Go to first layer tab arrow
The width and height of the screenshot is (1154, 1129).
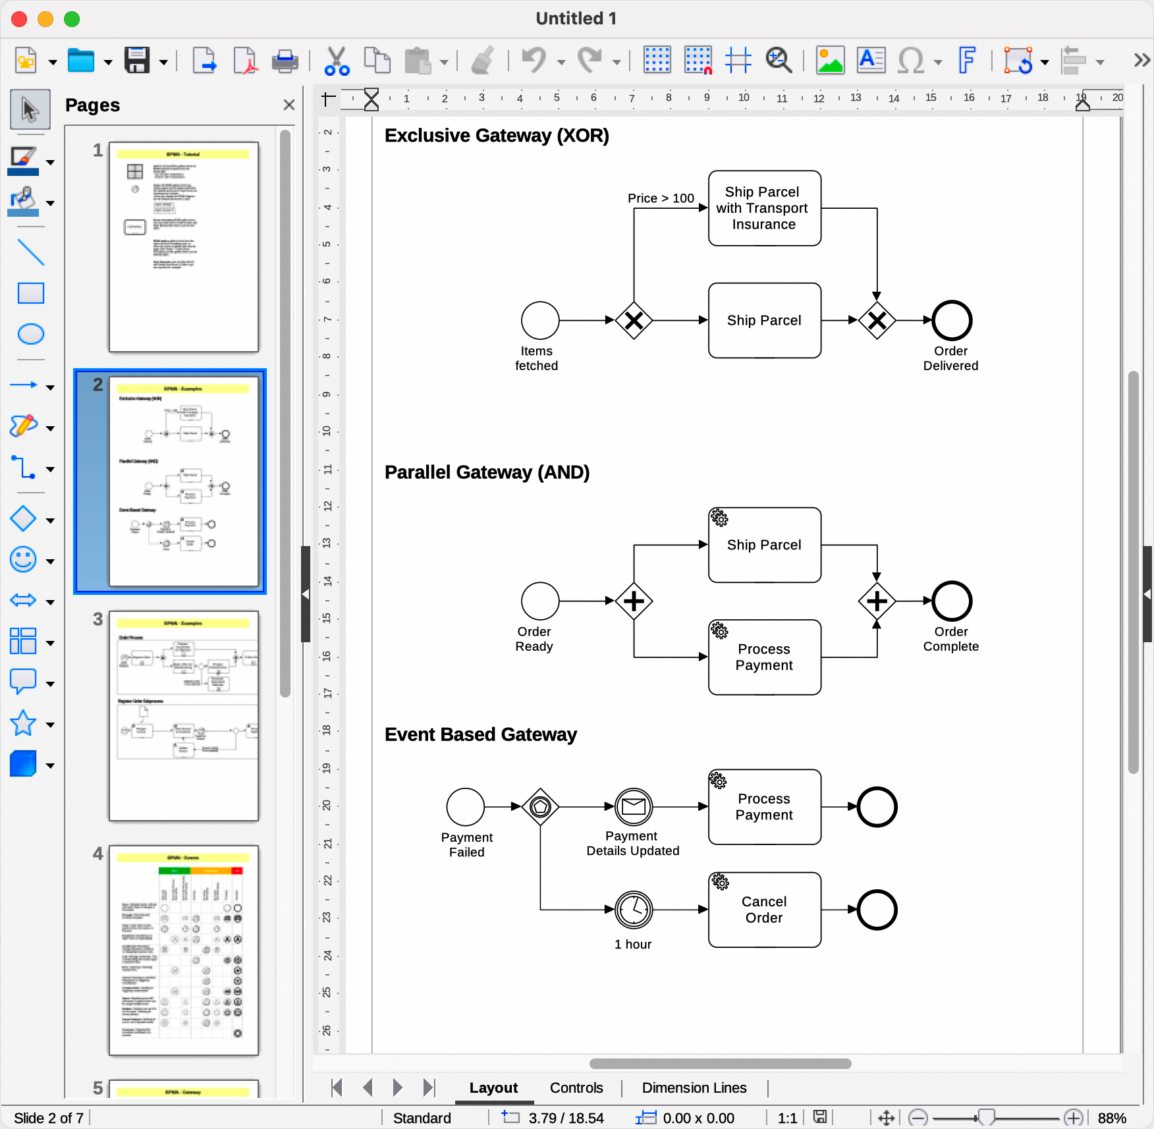(x=337, y=1088)
